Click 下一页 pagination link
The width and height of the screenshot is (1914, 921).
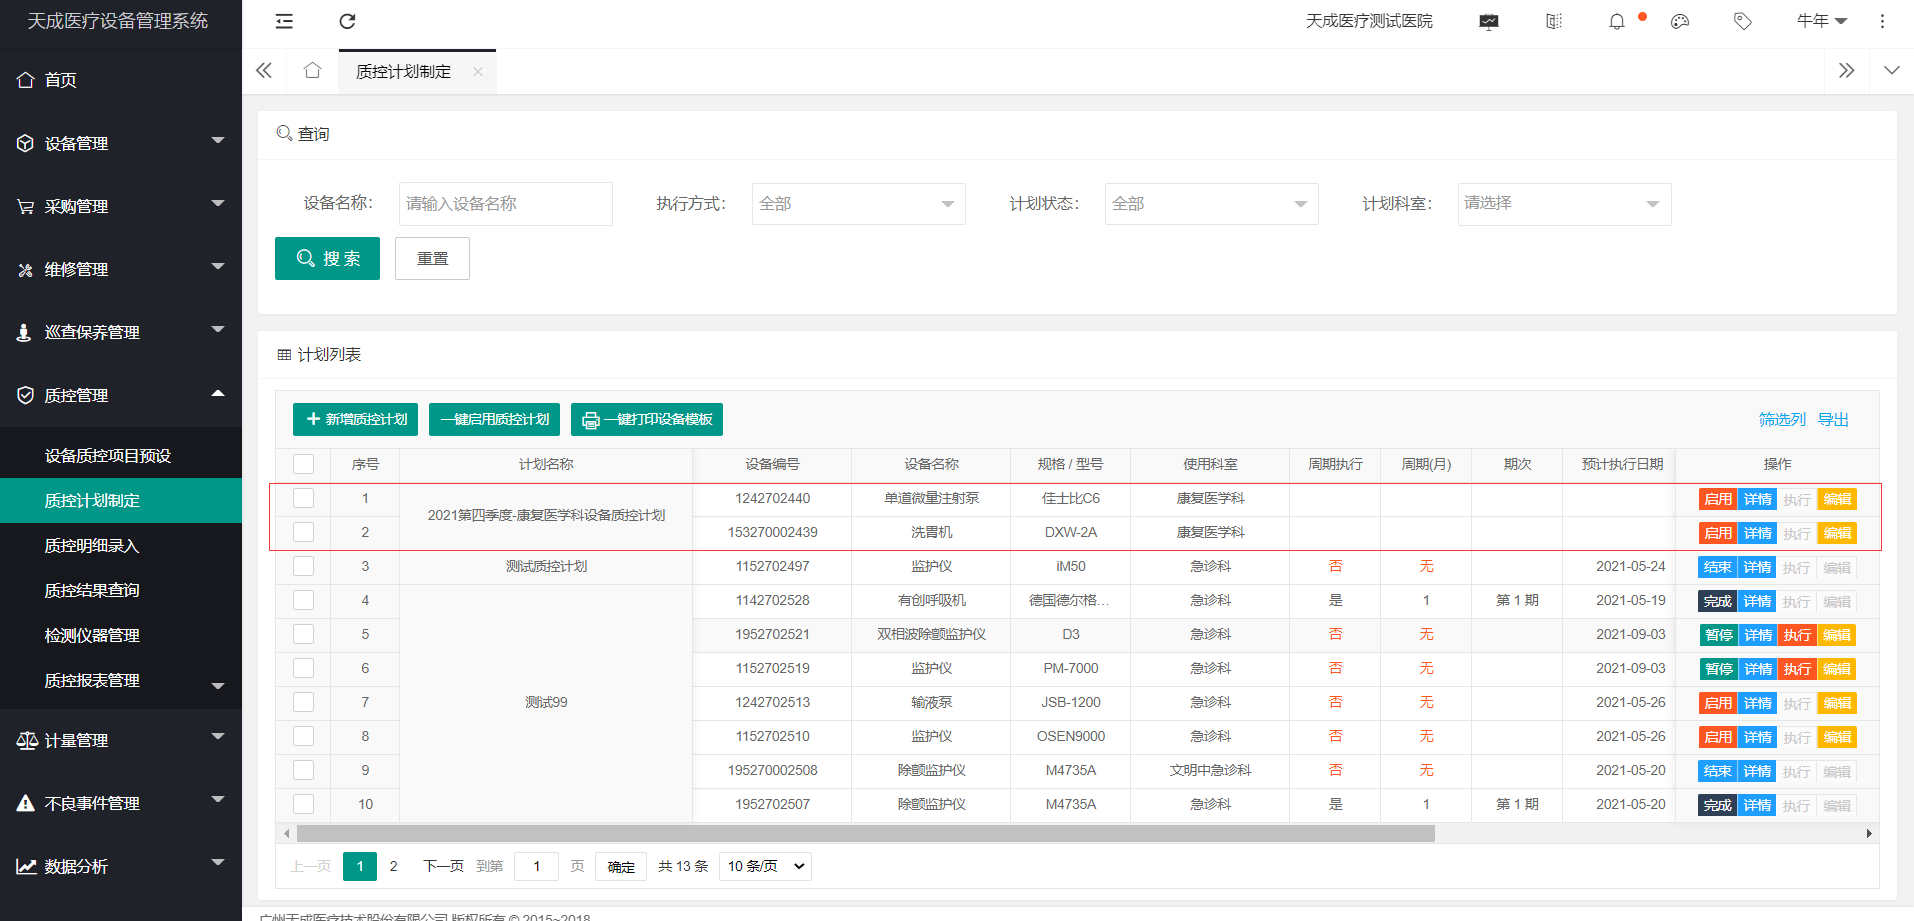(x=443, y=866)
